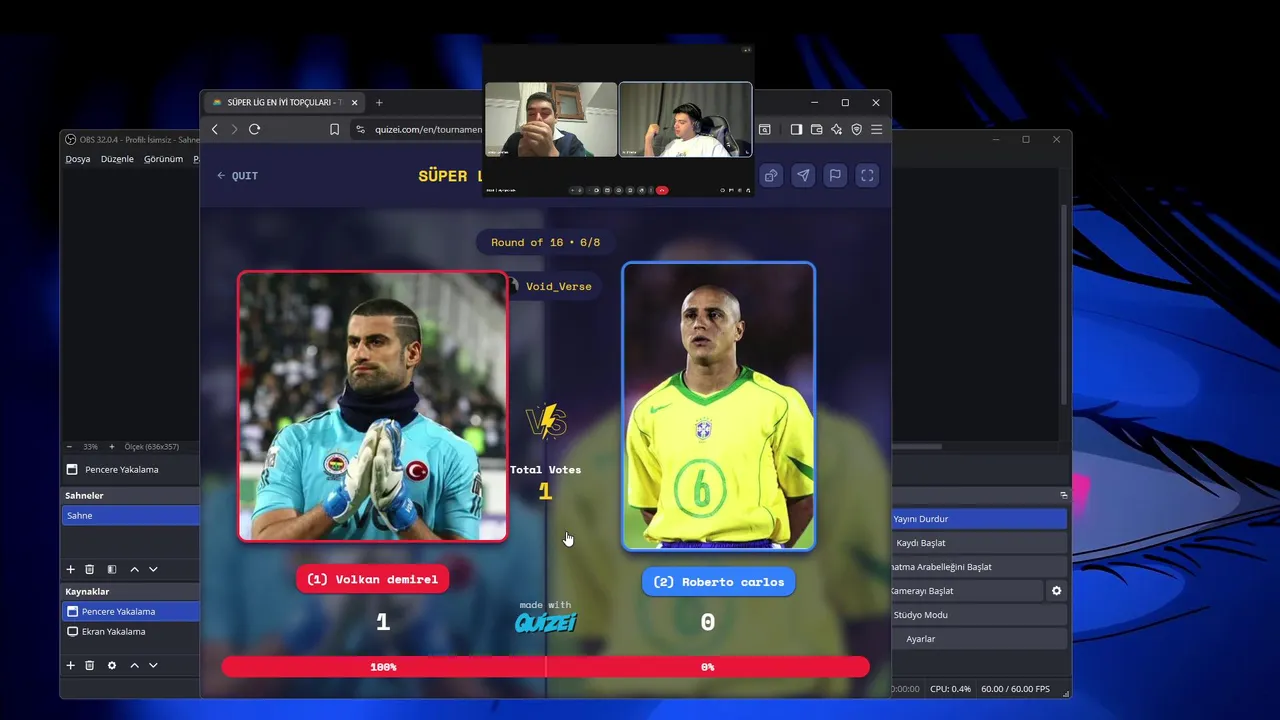
Task: Click OBS preview zoom out minus button
Action: click(x=69, y=447)
